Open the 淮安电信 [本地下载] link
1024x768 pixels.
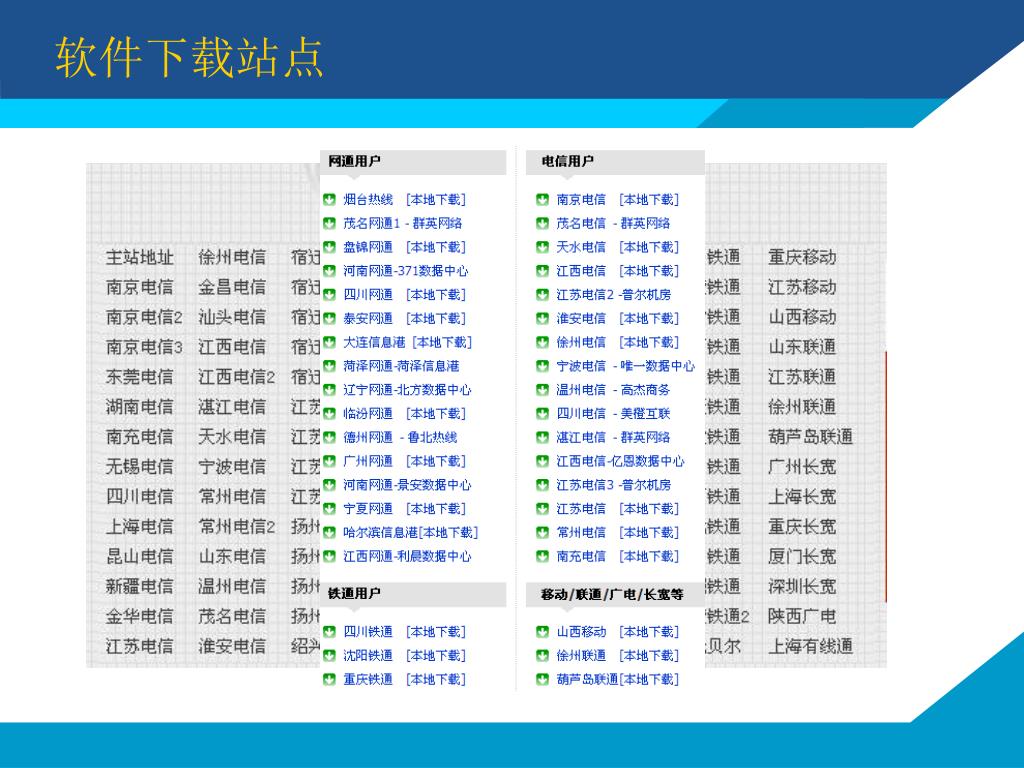617,319
